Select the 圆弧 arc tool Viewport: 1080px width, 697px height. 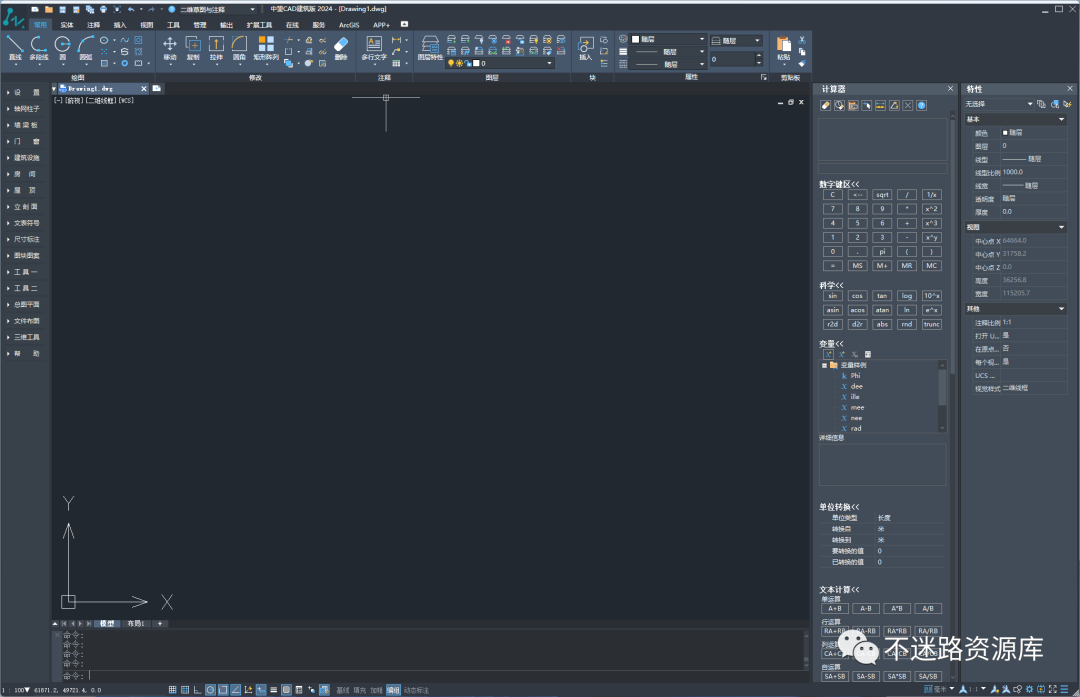coord(85,48)
